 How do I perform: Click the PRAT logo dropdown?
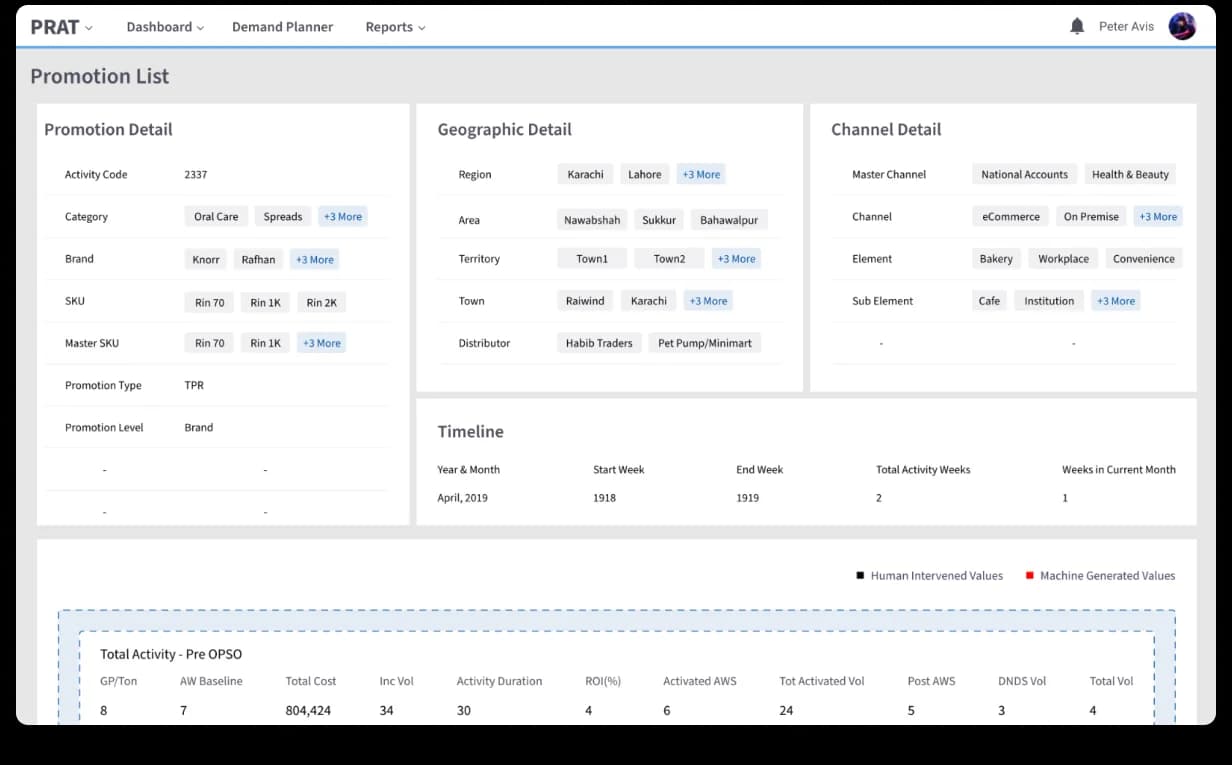tap(61, 27)
